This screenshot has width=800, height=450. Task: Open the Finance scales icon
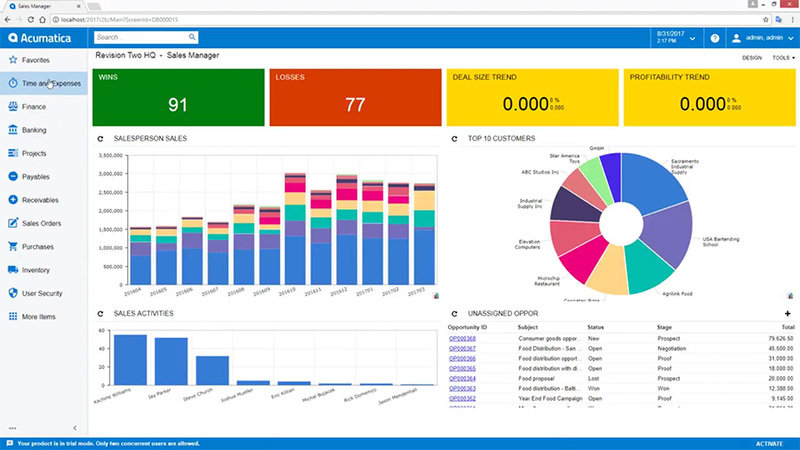pos(13,106)
